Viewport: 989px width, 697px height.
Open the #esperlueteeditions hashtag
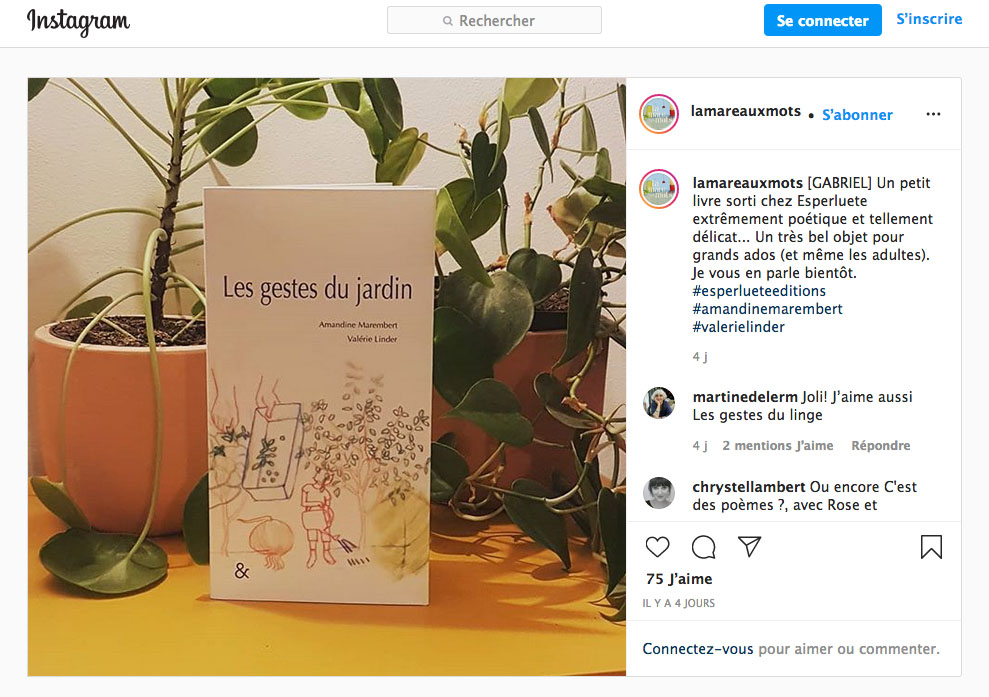click(759, 291)
